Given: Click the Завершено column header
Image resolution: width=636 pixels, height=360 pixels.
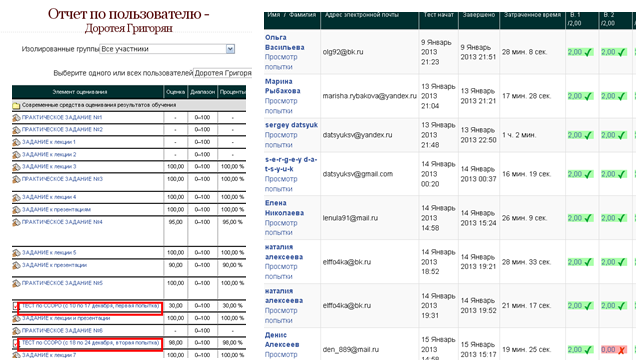Looking at the screenshot, I should click(479, 15).
